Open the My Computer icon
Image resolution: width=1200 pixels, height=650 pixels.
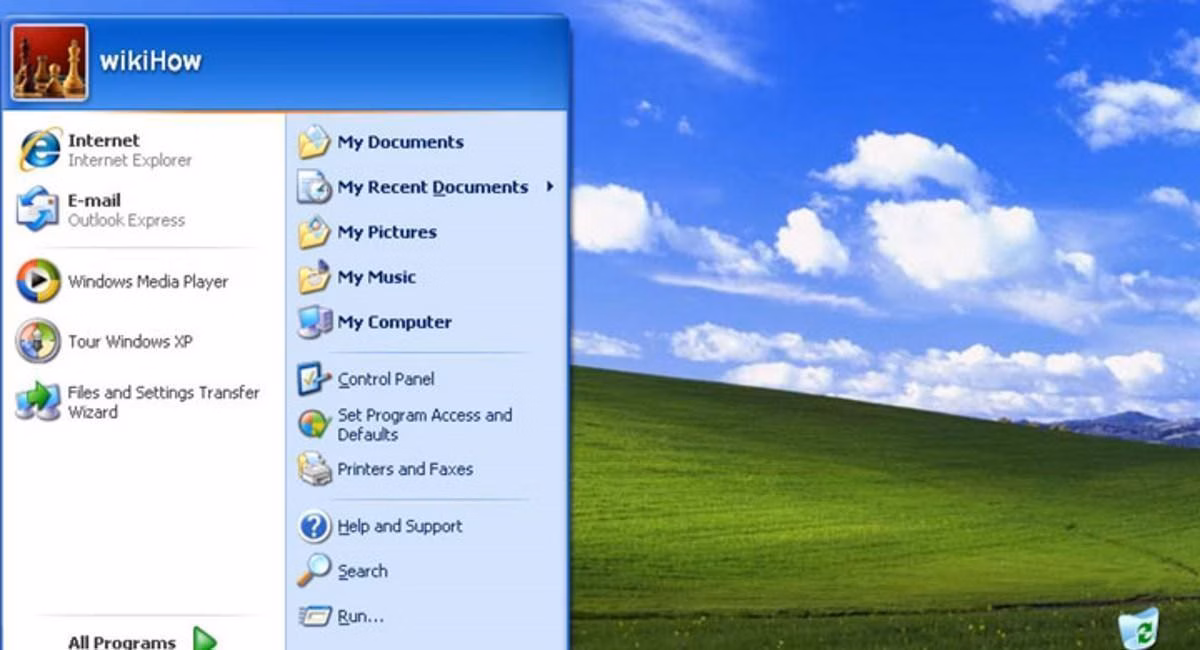[x=314, y=322]
